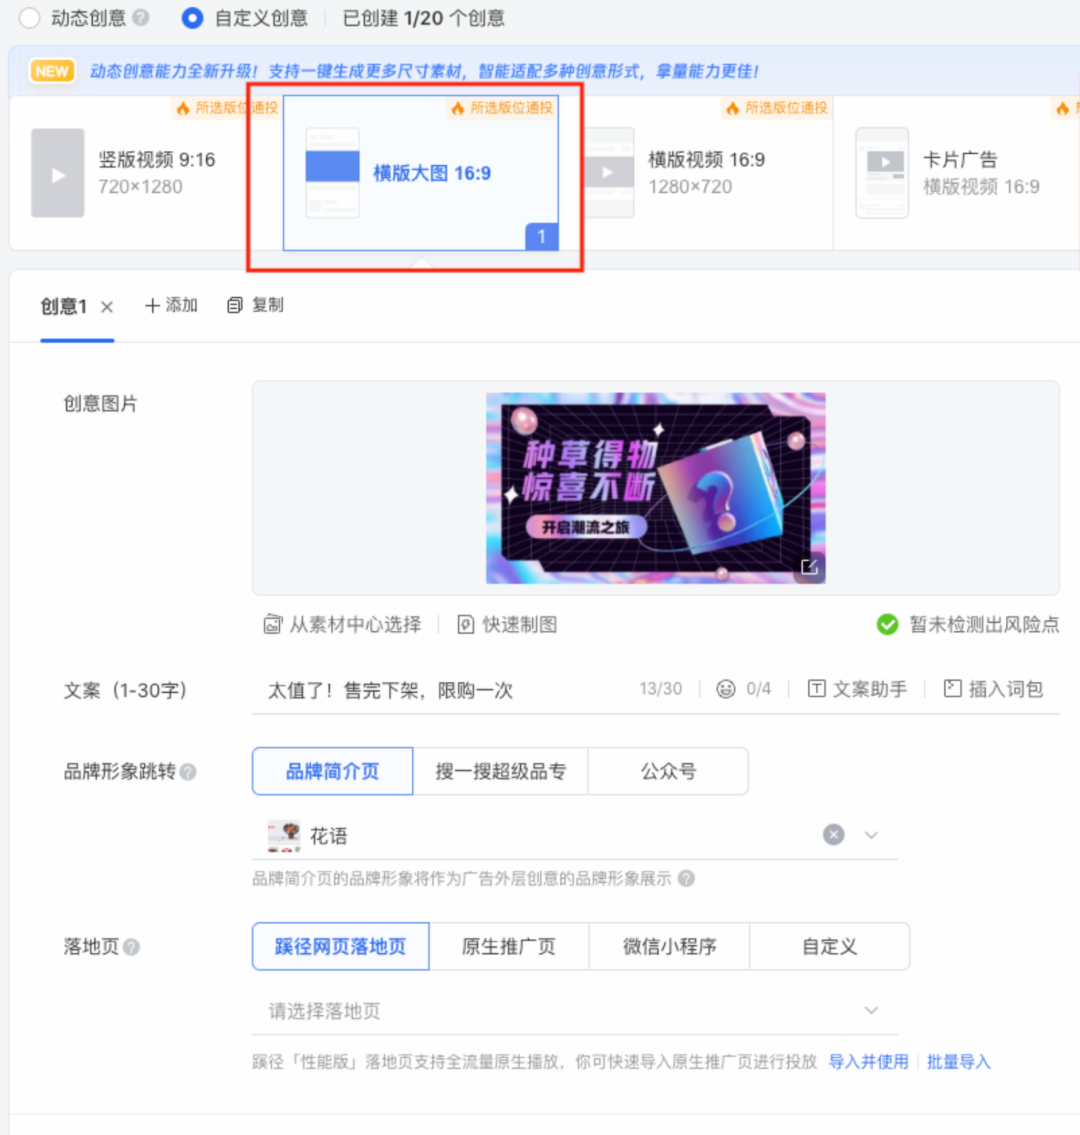
Task: Select the 蹊径网页落地页 option
Action: [340, 946]
